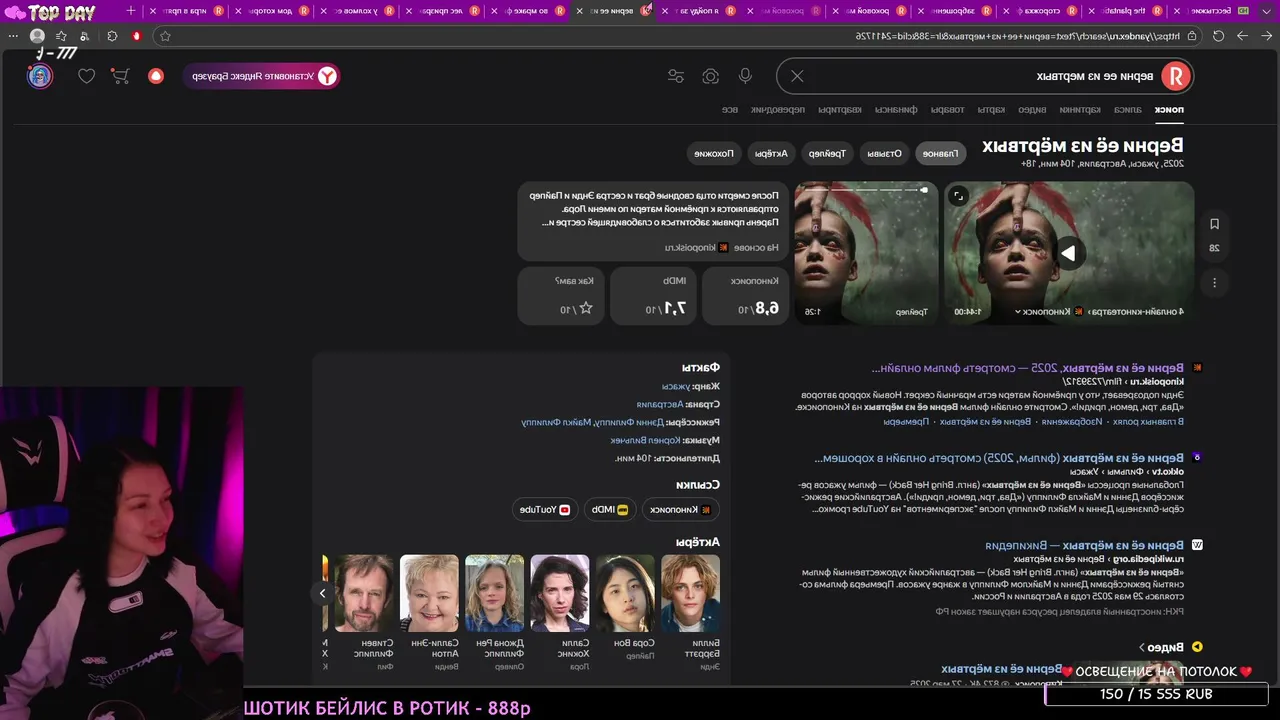Switch to the товары search tab
Viewport: 1280px width, 720px height.
(x=948, y=110)
